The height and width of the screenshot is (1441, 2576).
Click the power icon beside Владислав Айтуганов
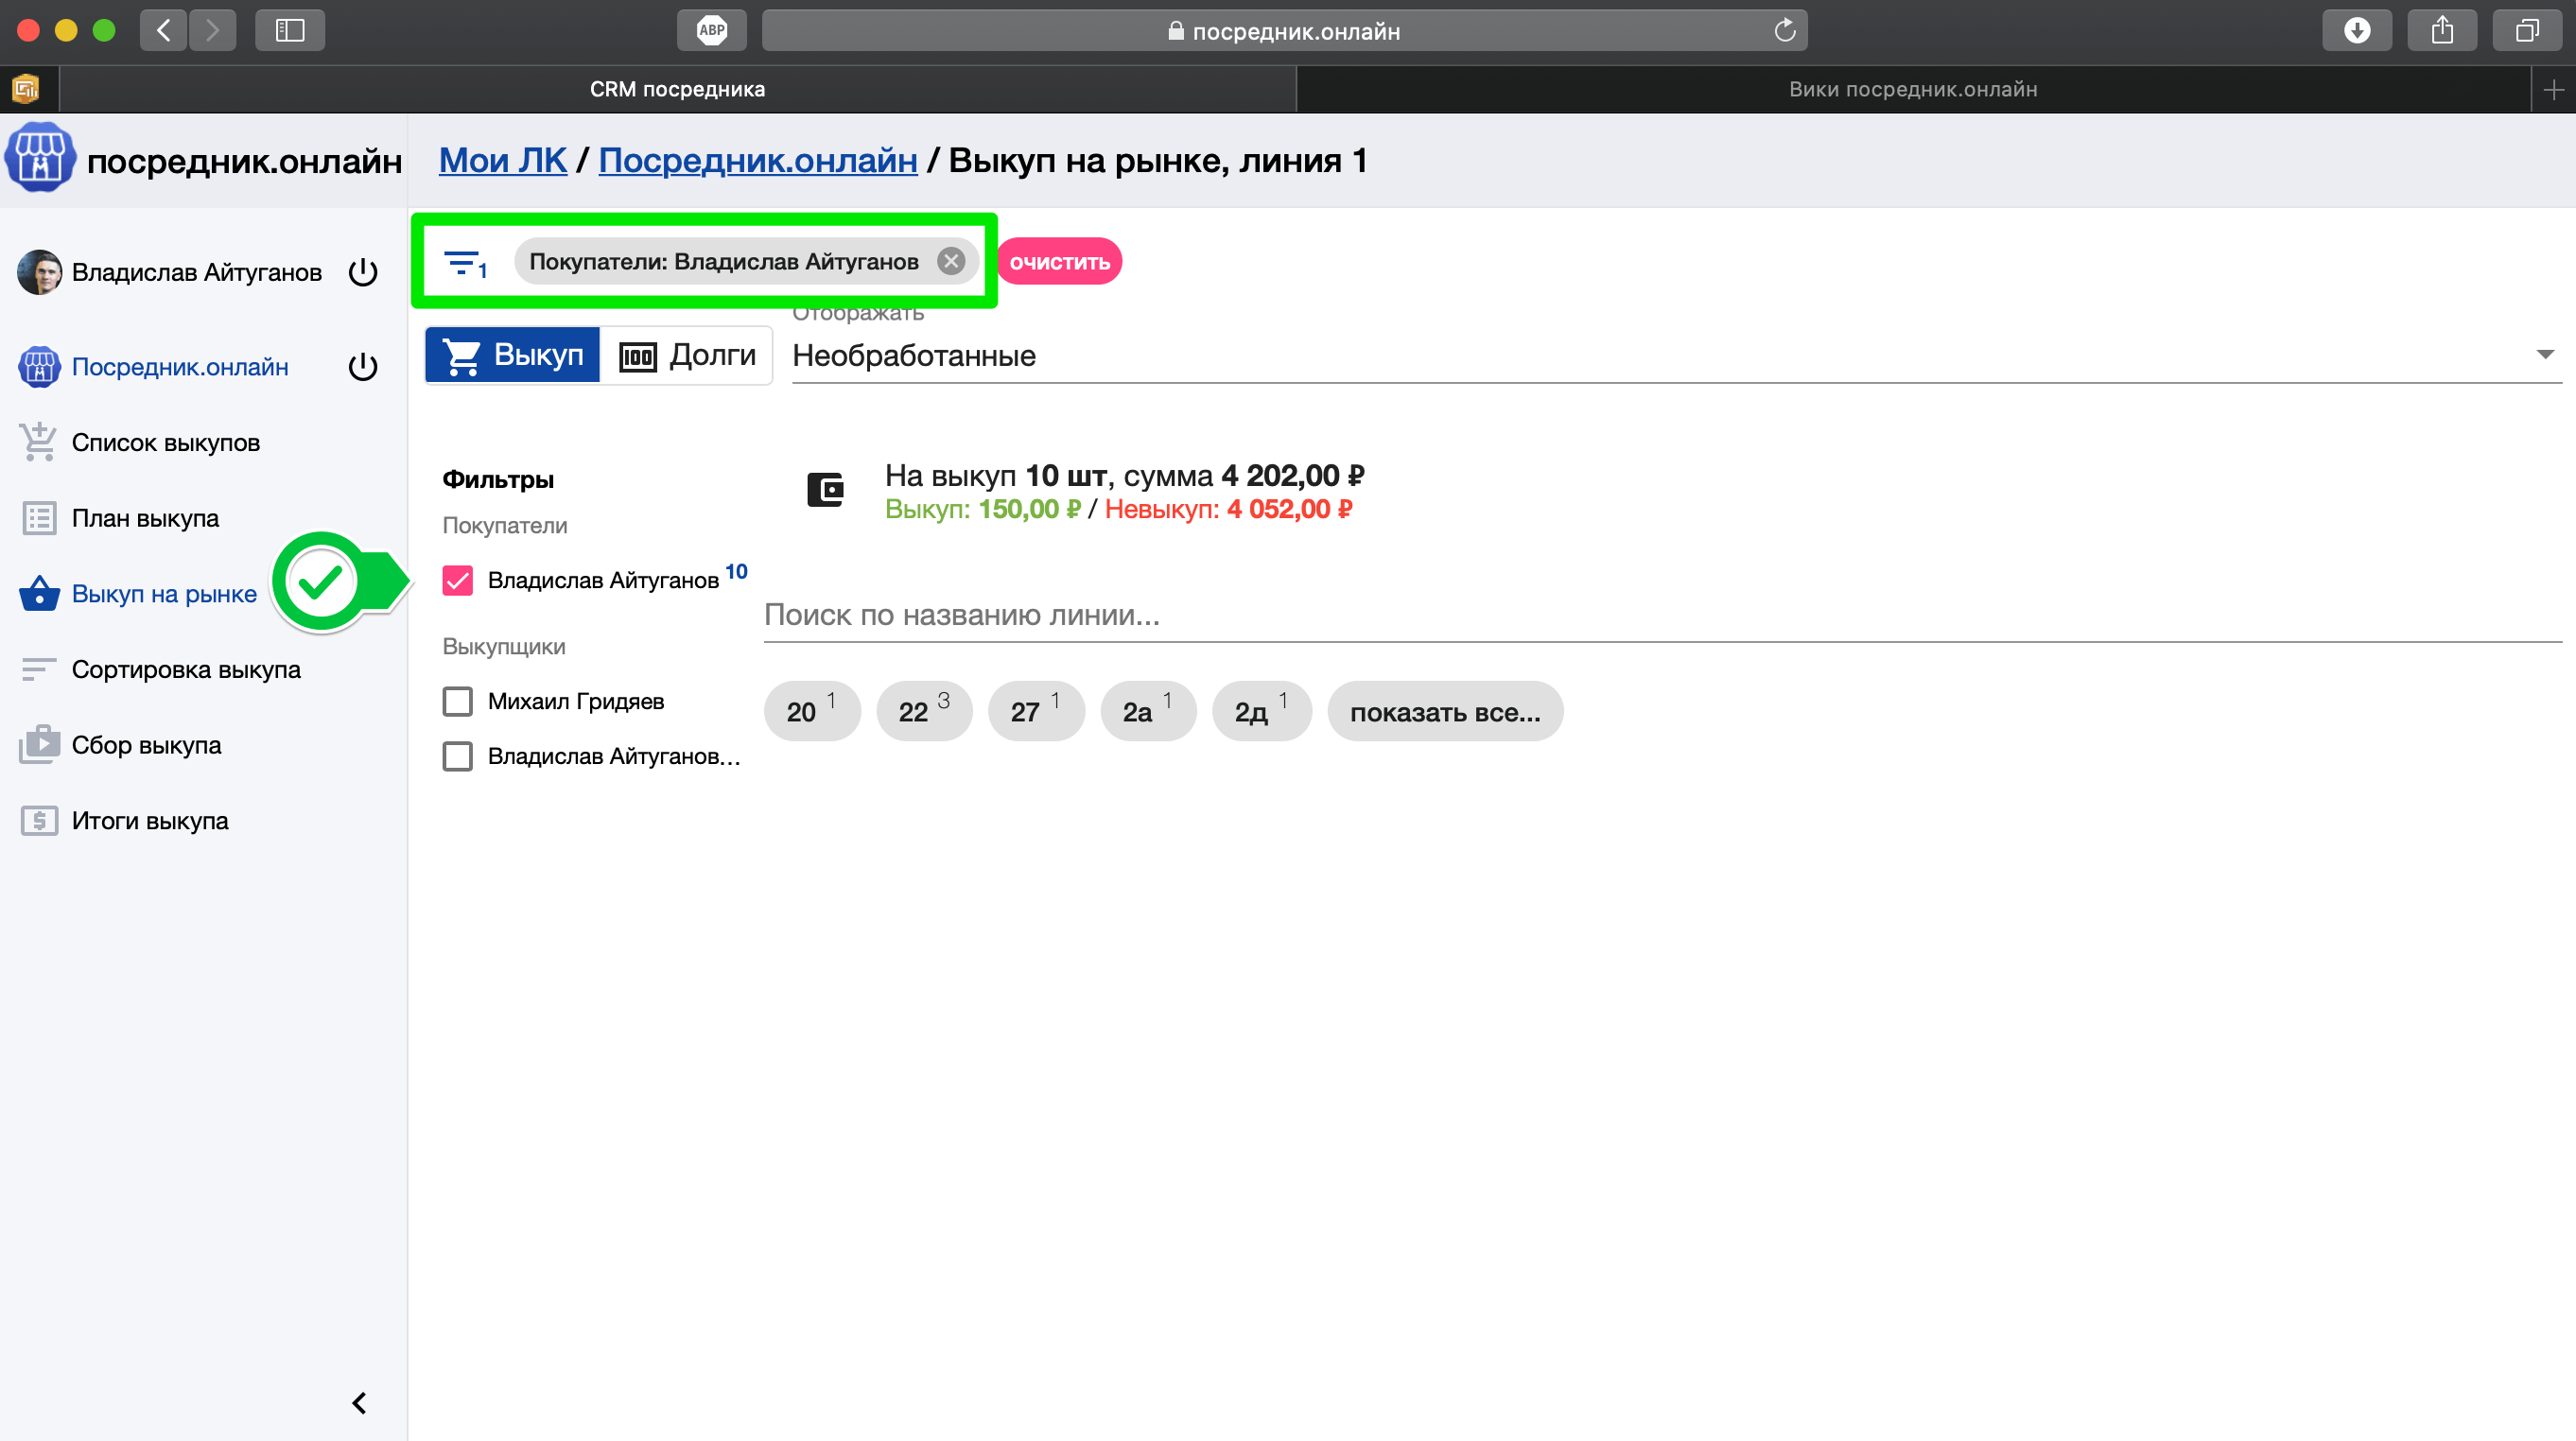pyautogui.click(x=363, y=273)
